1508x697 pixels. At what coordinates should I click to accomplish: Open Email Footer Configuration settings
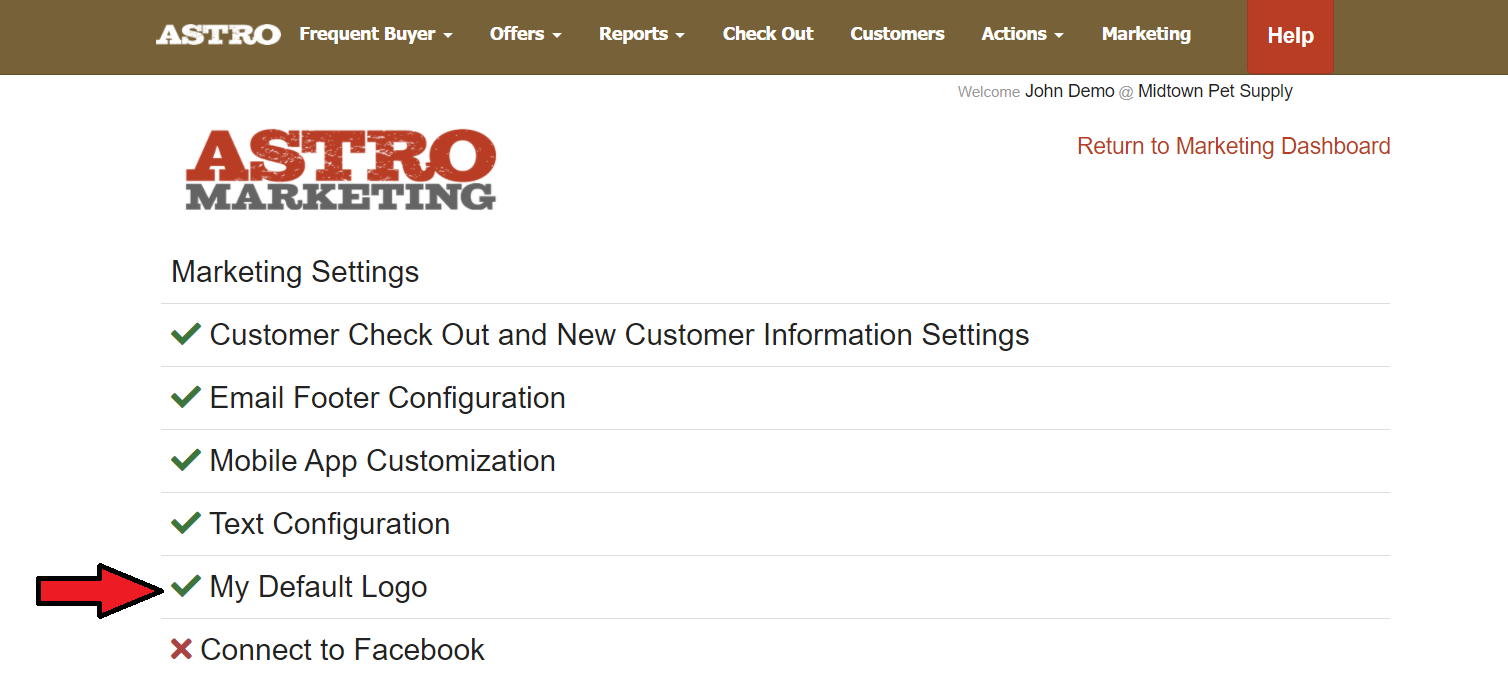pos(387,397)
